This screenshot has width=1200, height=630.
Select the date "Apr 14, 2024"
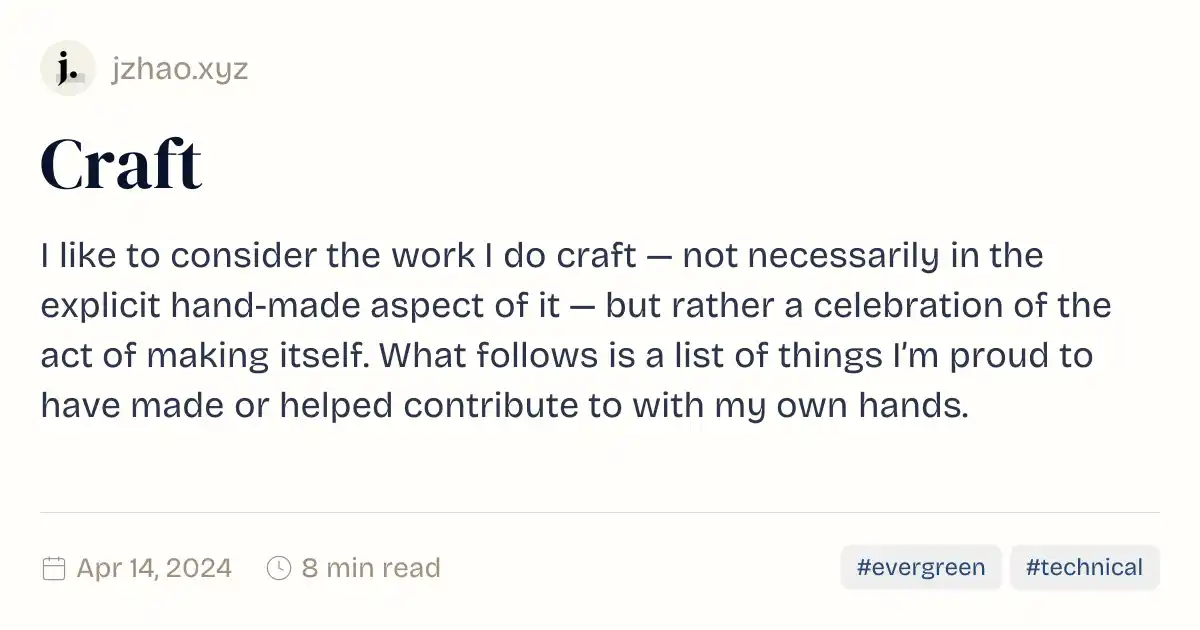pos(153,567)
